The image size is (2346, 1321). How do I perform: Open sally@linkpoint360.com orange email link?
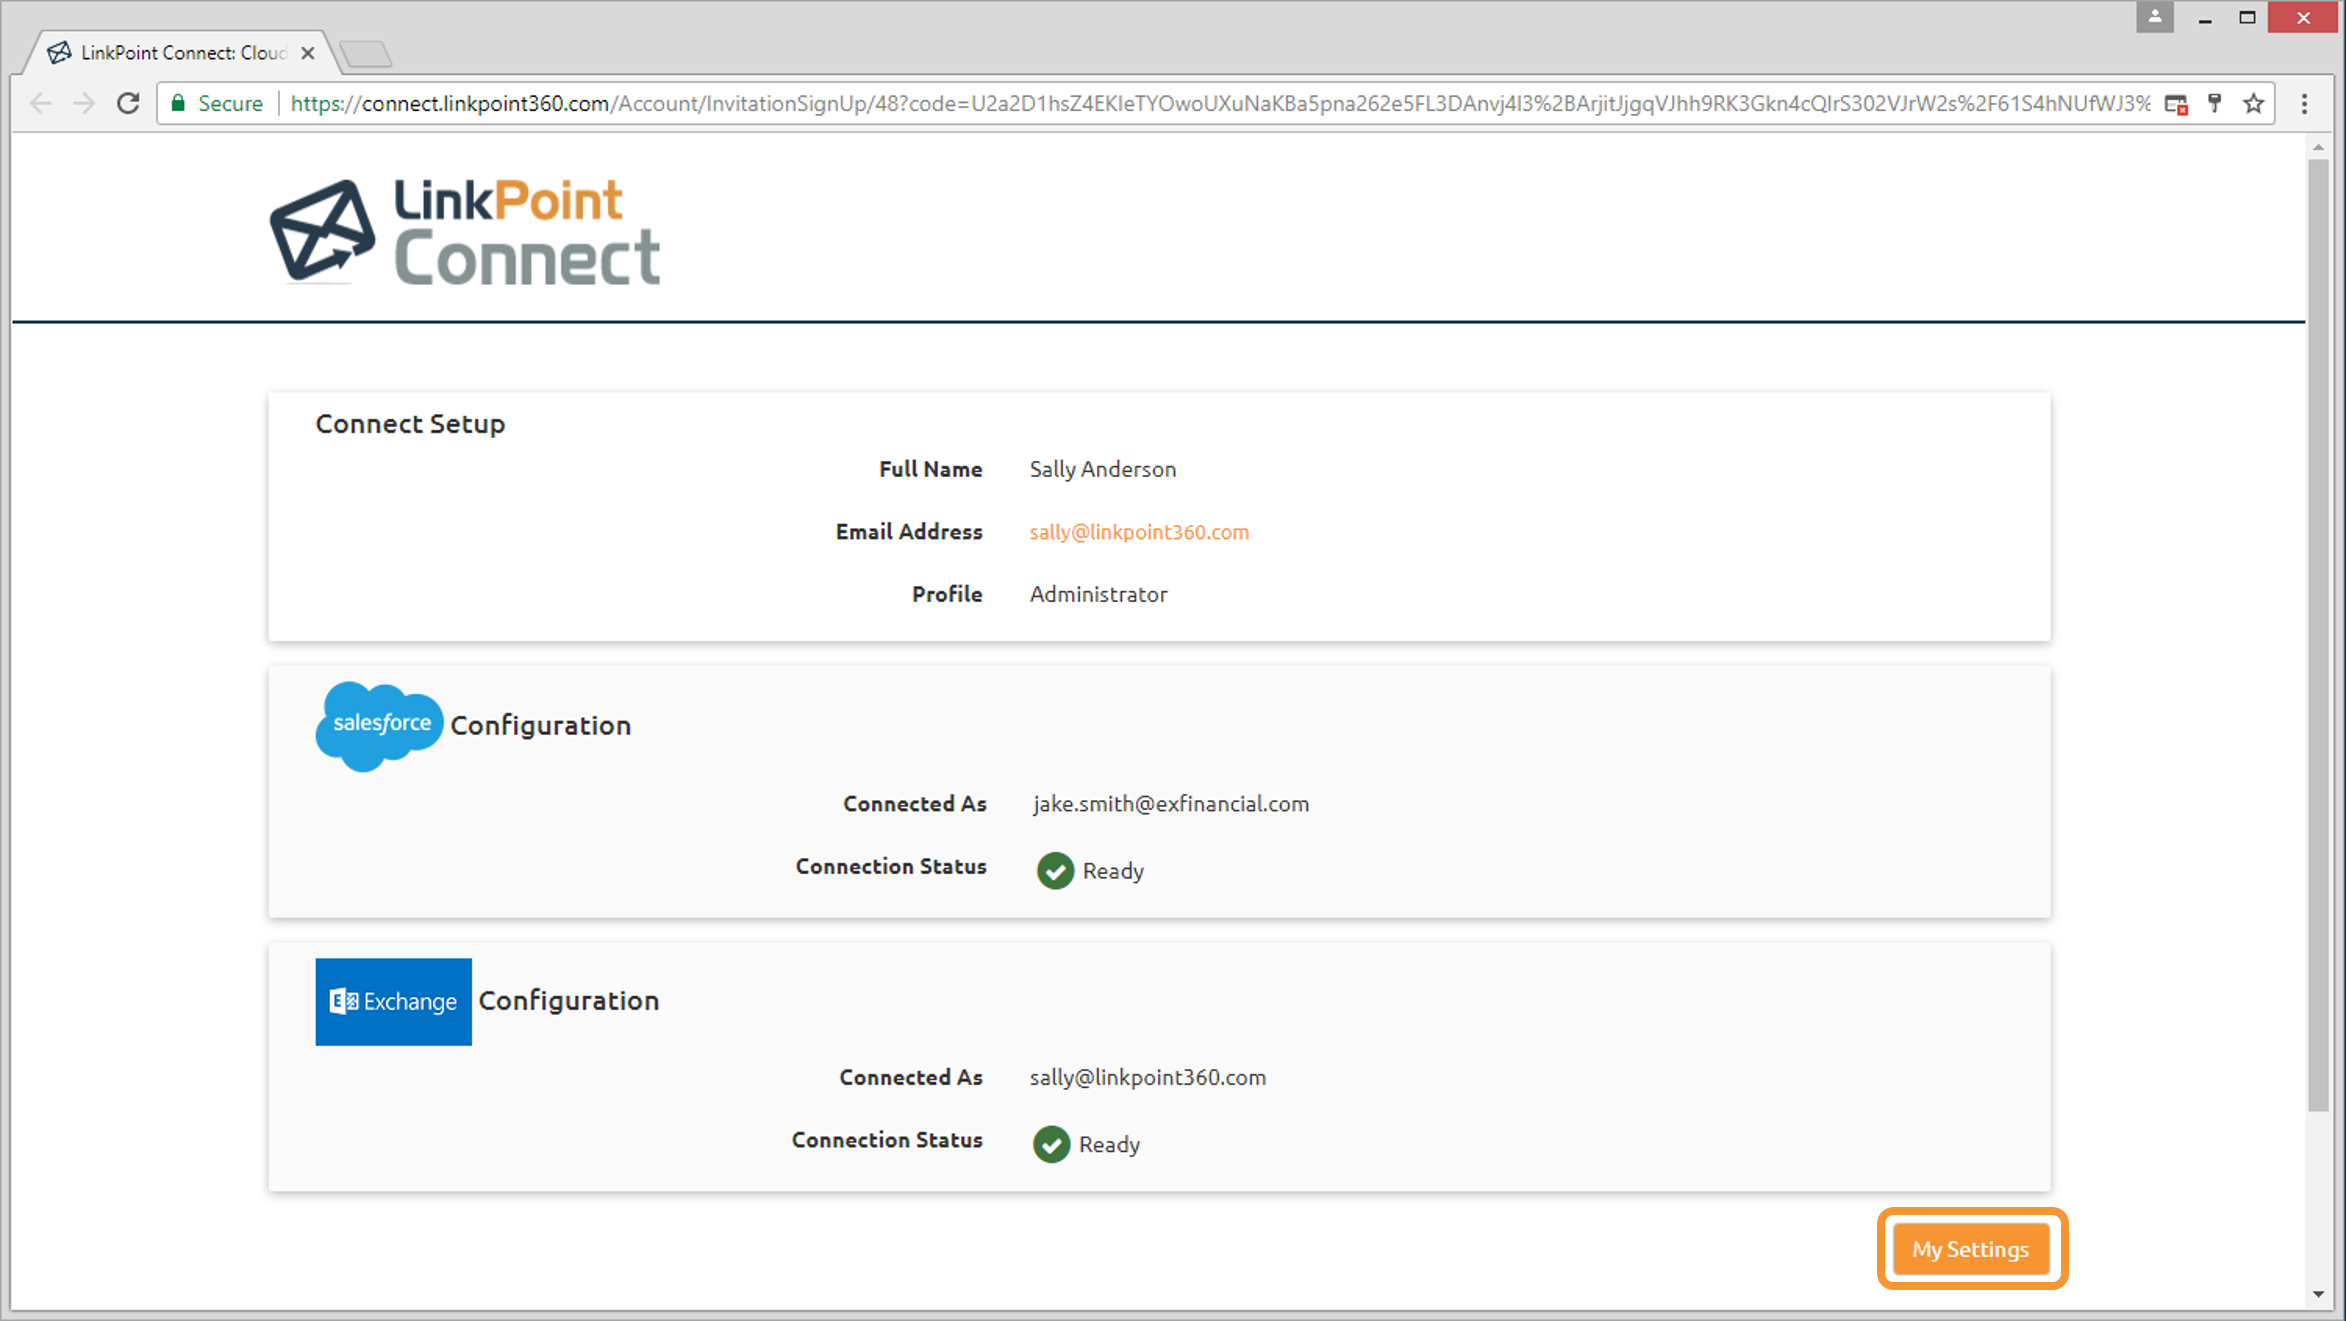[x=1139, y=532]
